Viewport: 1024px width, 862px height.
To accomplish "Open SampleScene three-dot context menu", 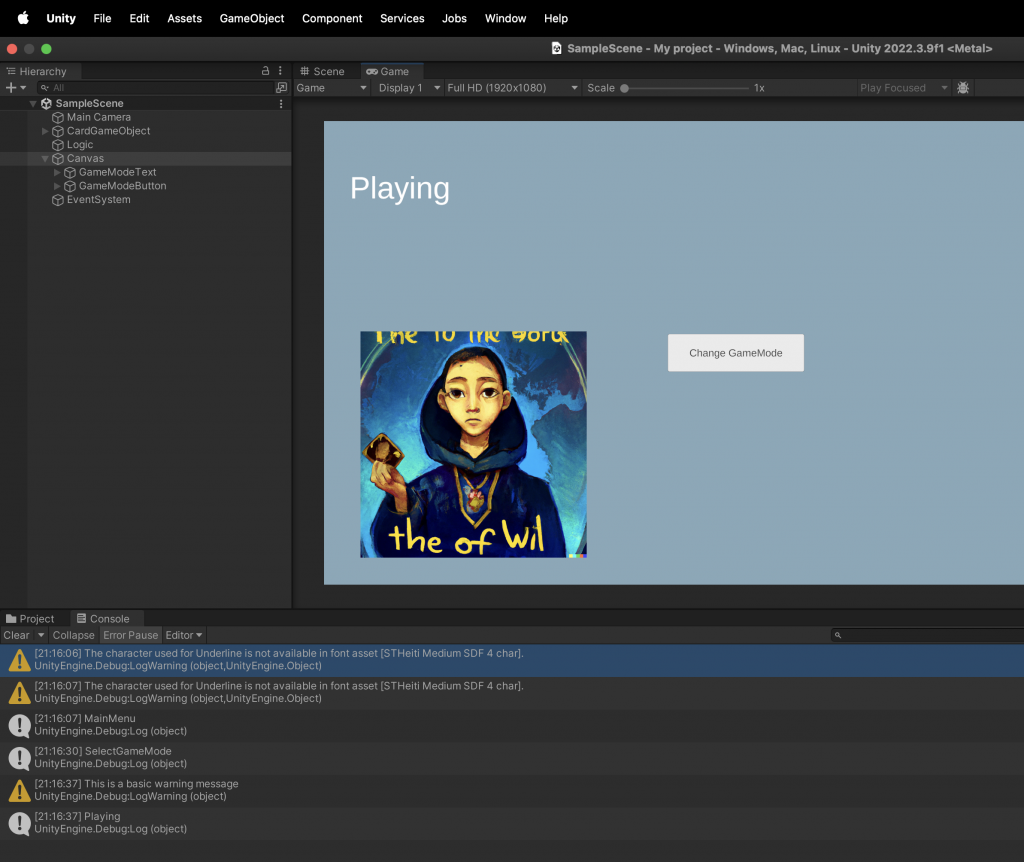I will coord(281,103).
